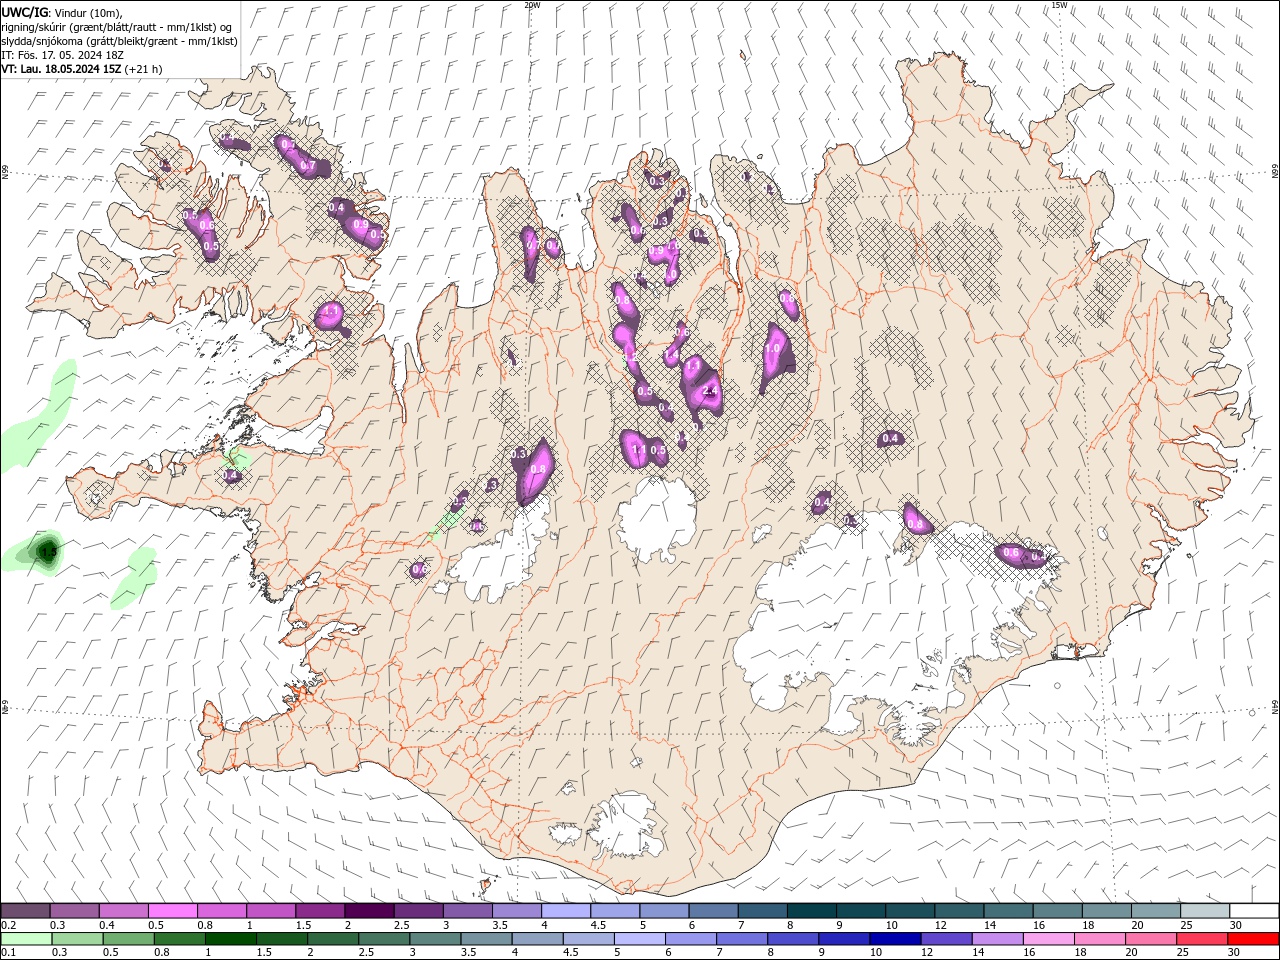Select the 'IT: Fös. 17. 05. 2024 18Z' line
This screenshot has width=1280, height=960.
pos(60,55)
